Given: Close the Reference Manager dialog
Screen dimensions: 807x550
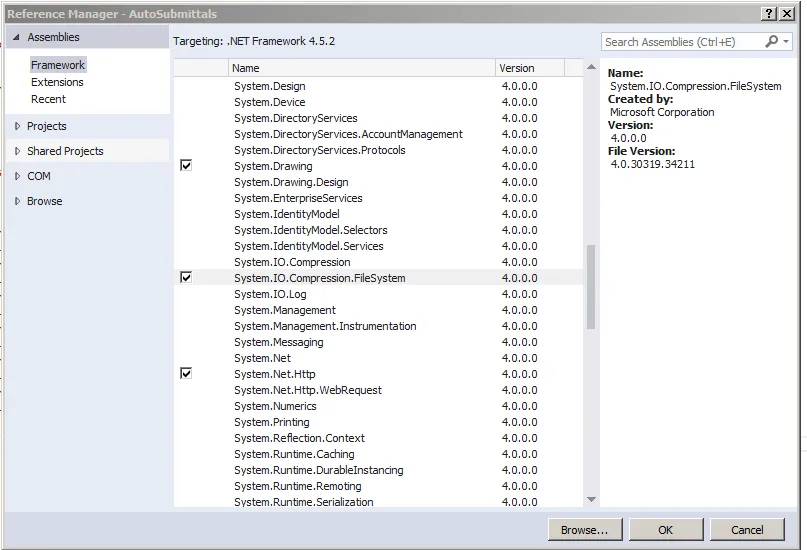Looking at the screenshot, I should point(787,14).
